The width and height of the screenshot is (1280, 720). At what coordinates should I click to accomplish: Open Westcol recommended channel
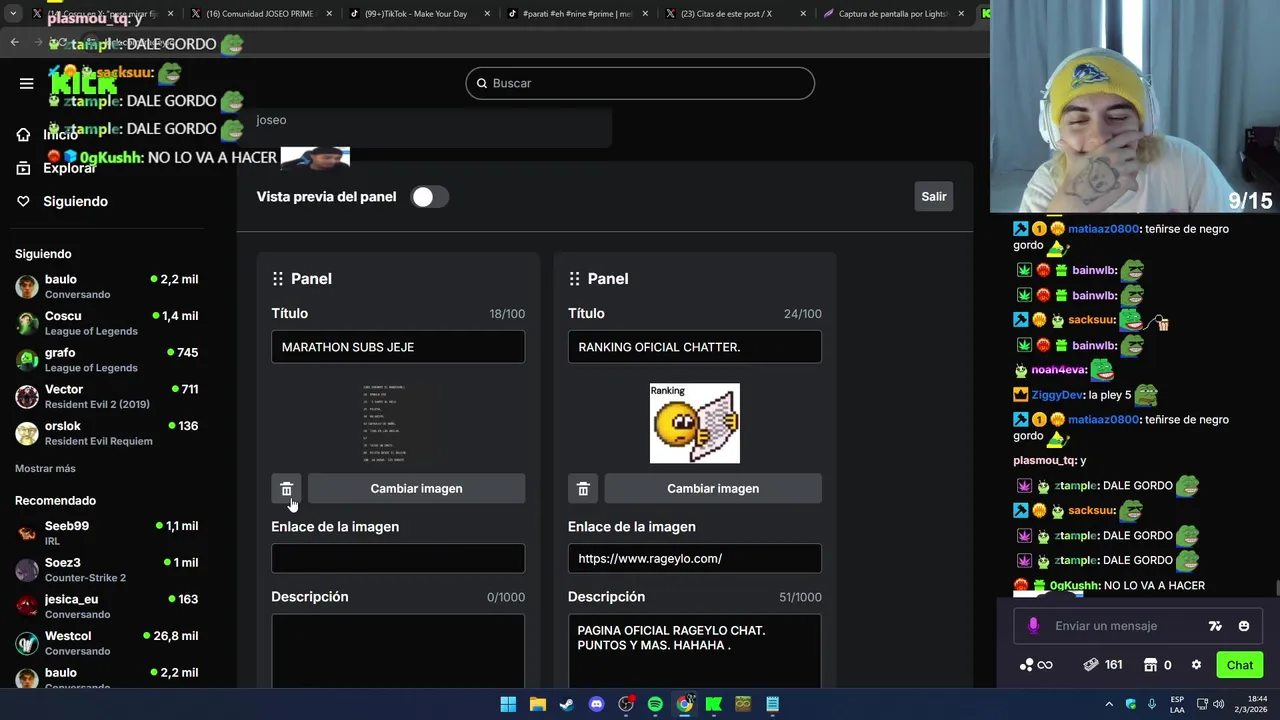click(106, 643)
